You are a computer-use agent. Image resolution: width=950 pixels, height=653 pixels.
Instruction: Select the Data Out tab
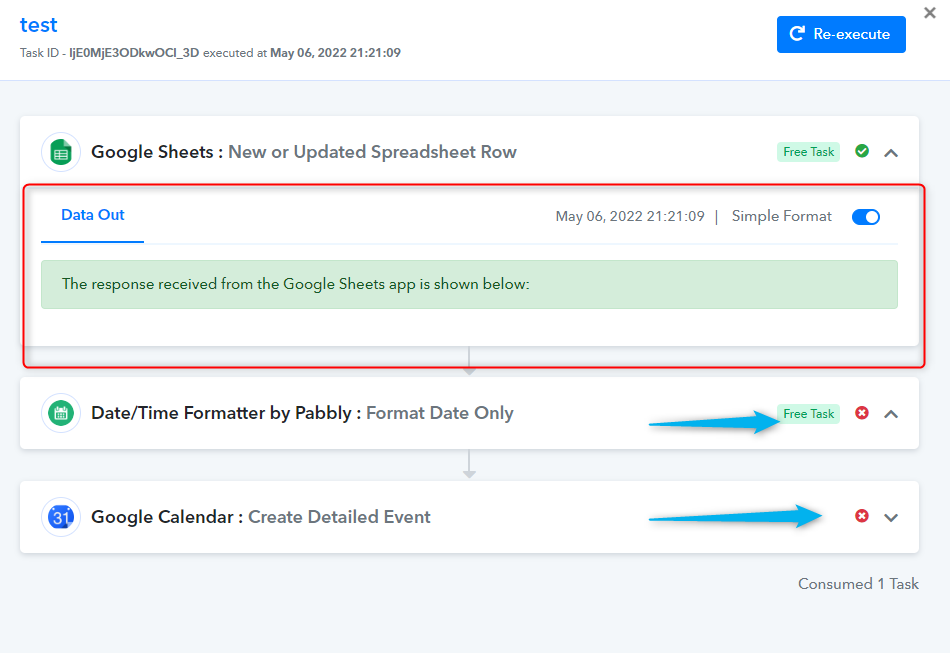[93, 216]
